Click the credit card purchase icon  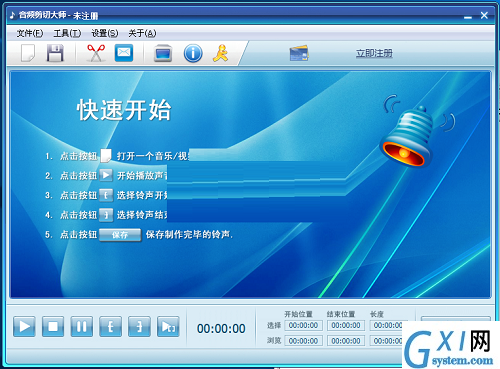coord(299,53)
